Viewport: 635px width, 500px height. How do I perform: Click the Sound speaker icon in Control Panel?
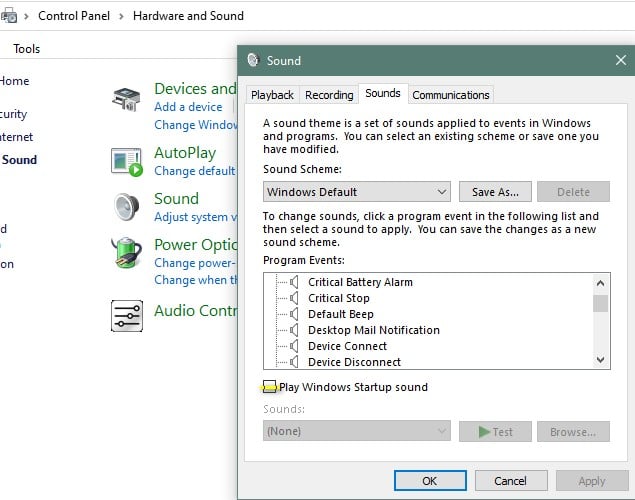tap(126, 207)
